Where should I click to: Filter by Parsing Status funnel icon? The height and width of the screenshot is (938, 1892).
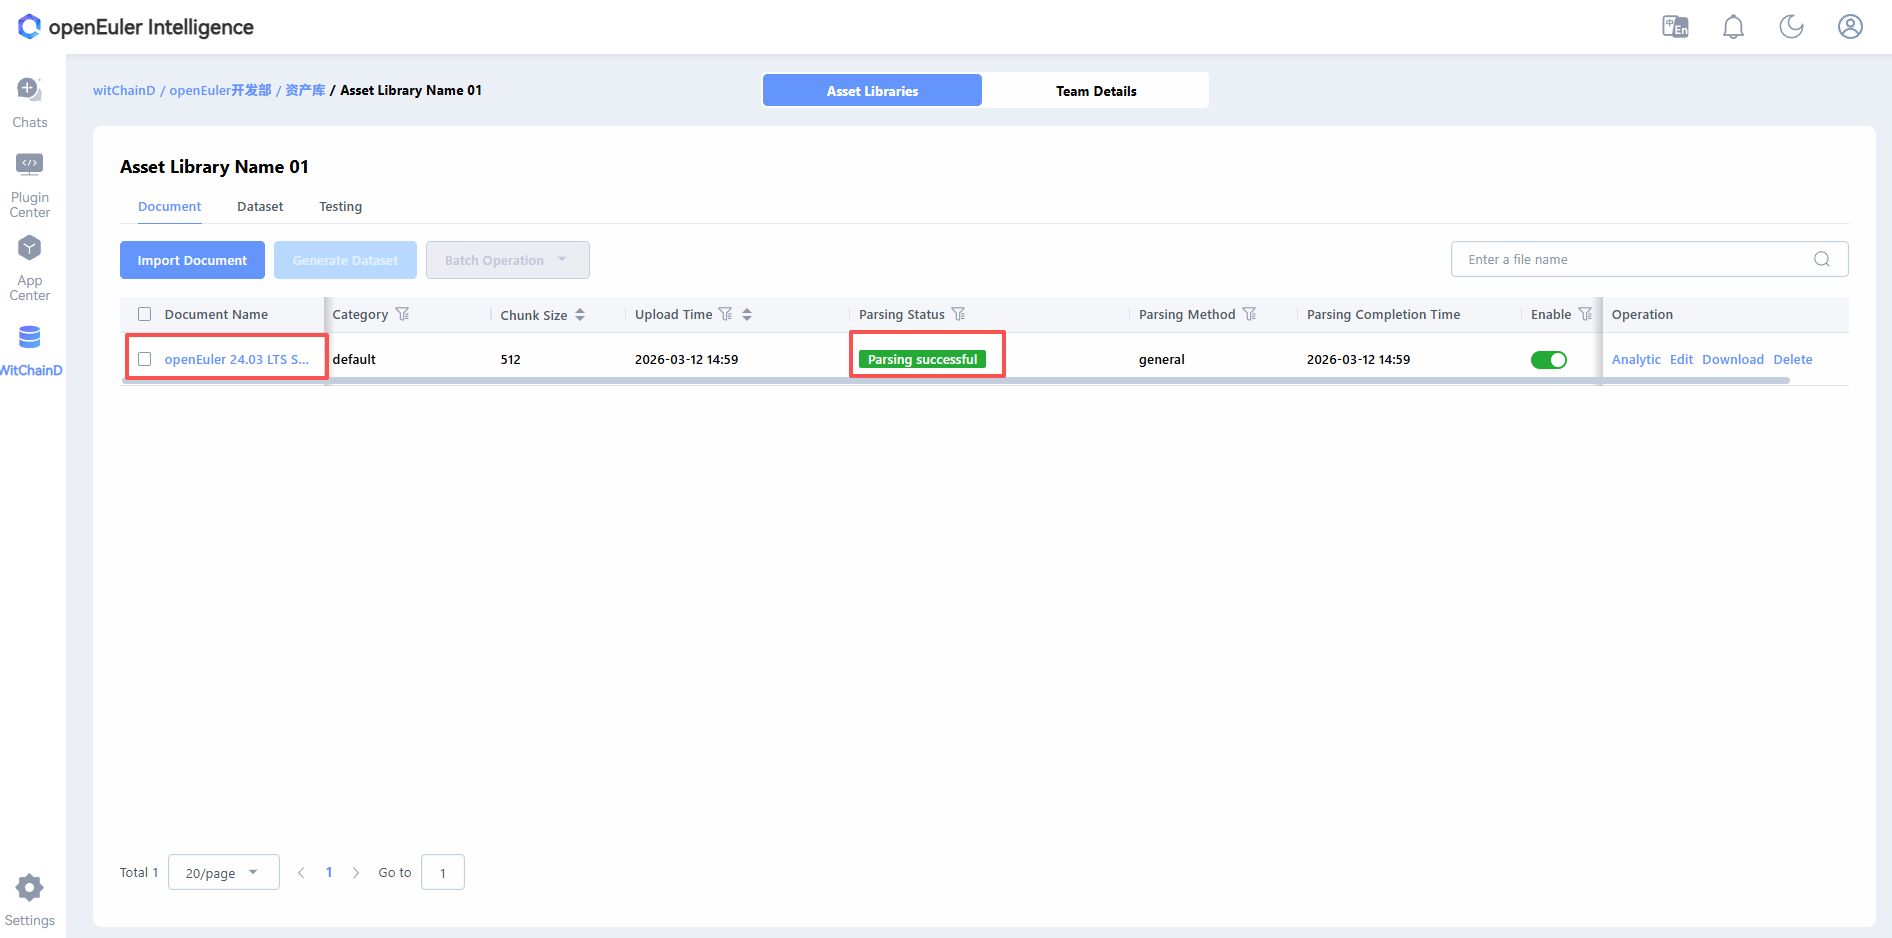(x=958, y=314)
